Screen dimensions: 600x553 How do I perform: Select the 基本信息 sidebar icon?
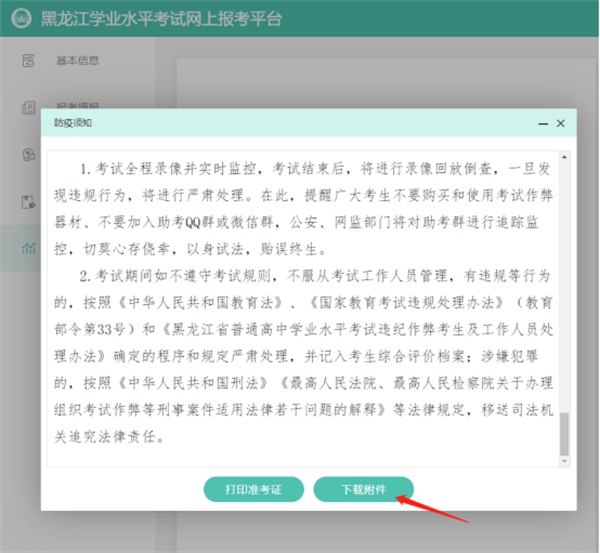(x=28, y=60)
